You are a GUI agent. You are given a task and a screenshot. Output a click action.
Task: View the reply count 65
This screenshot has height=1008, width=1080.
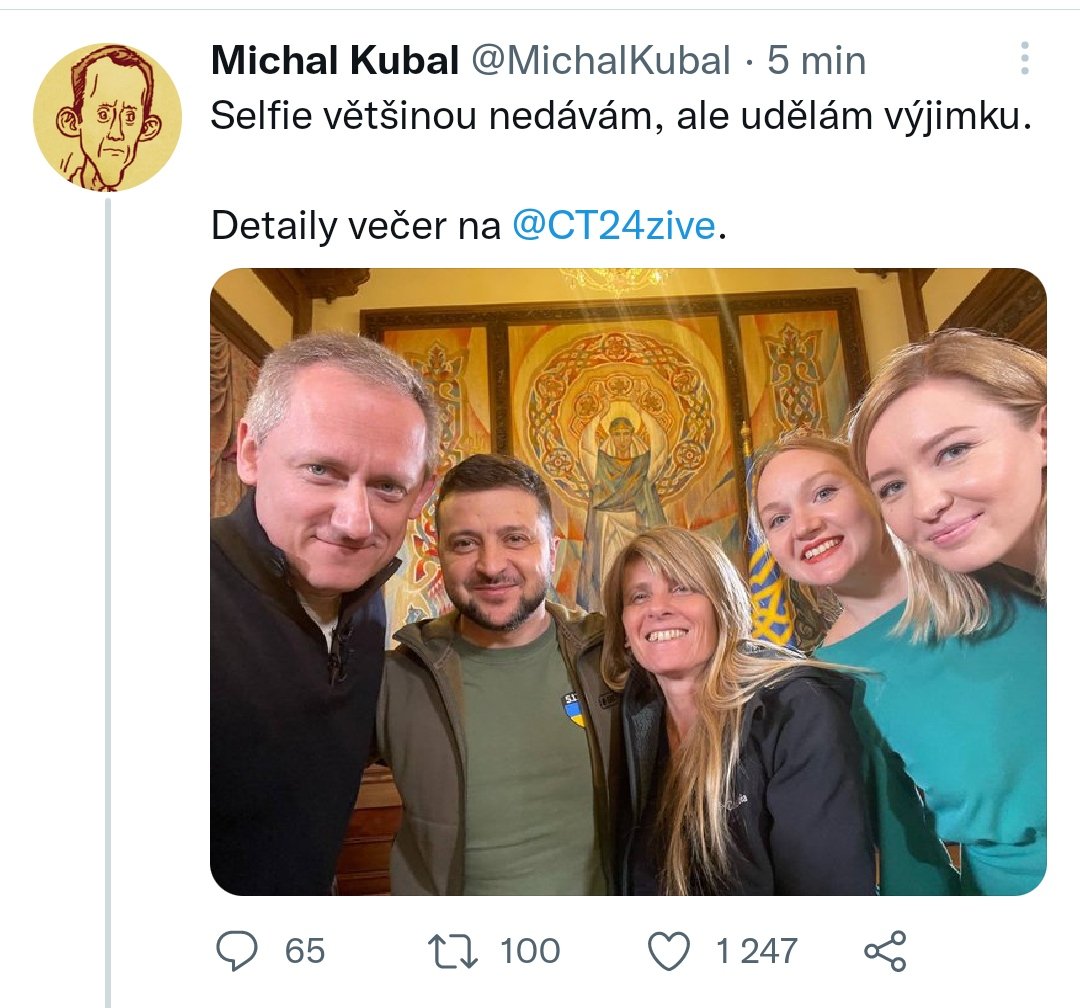pos(305,951)
